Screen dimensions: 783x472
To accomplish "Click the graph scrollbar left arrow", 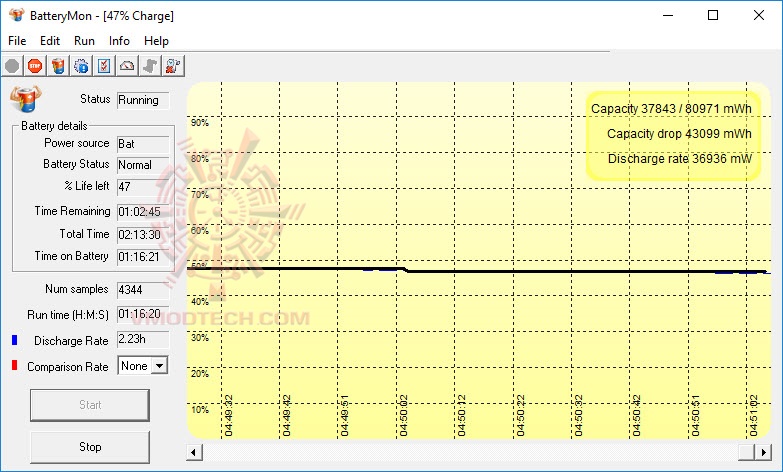I will point(194,453).
